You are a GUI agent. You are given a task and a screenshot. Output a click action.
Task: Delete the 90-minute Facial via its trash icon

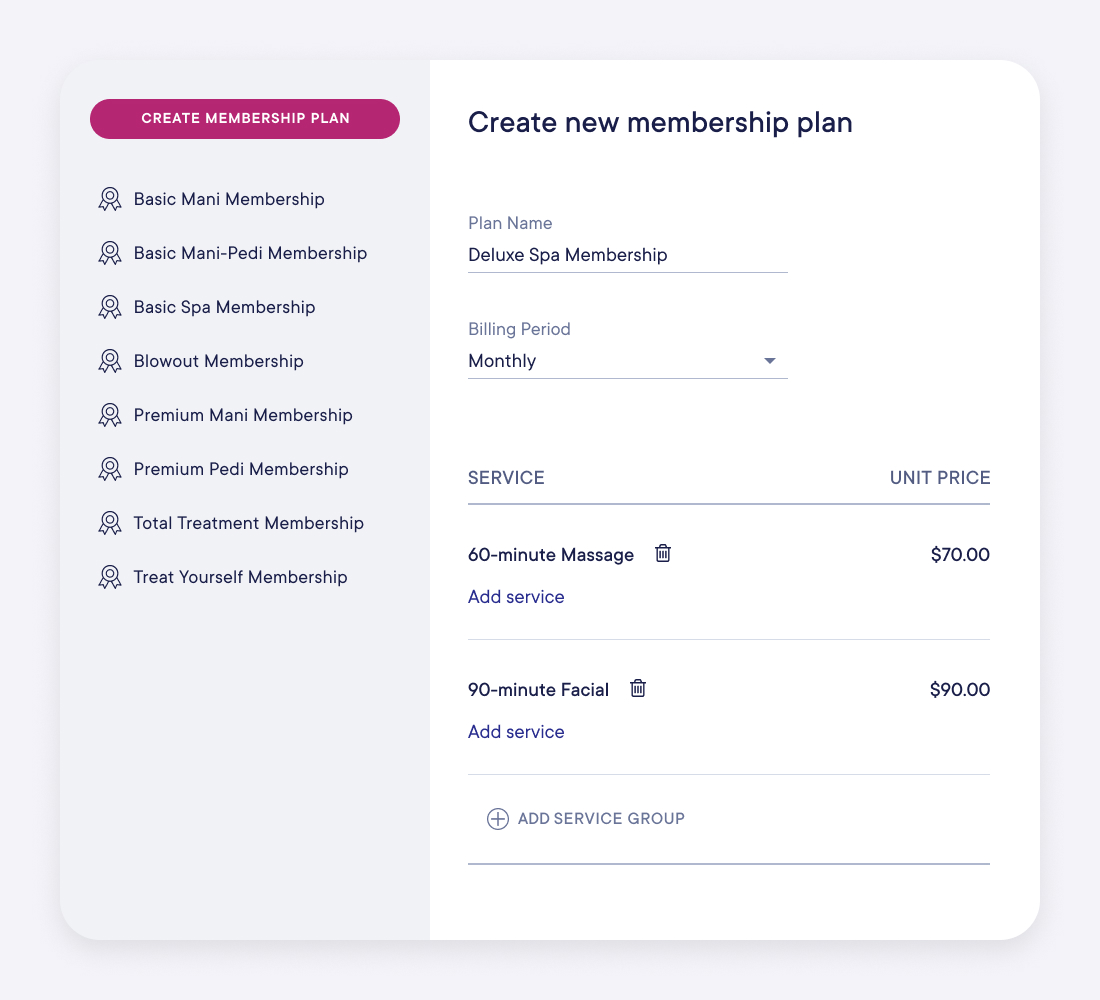point(637,688)
